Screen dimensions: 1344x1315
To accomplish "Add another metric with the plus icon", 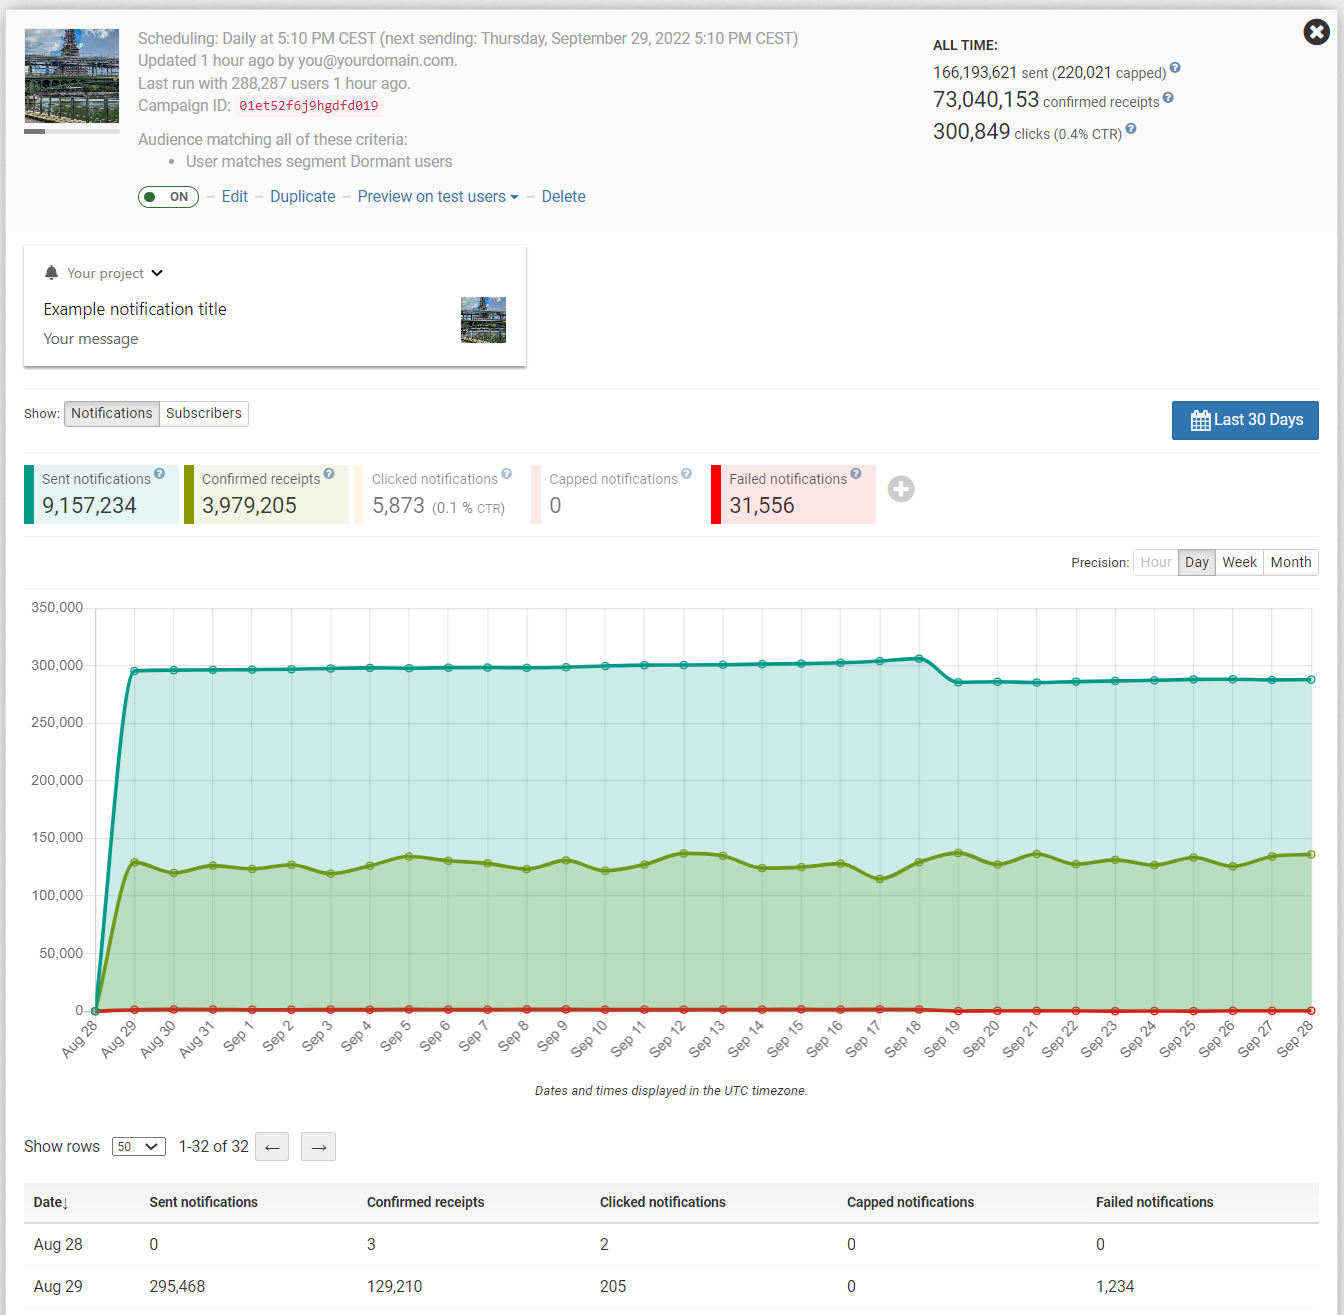I will pos(901,489).
